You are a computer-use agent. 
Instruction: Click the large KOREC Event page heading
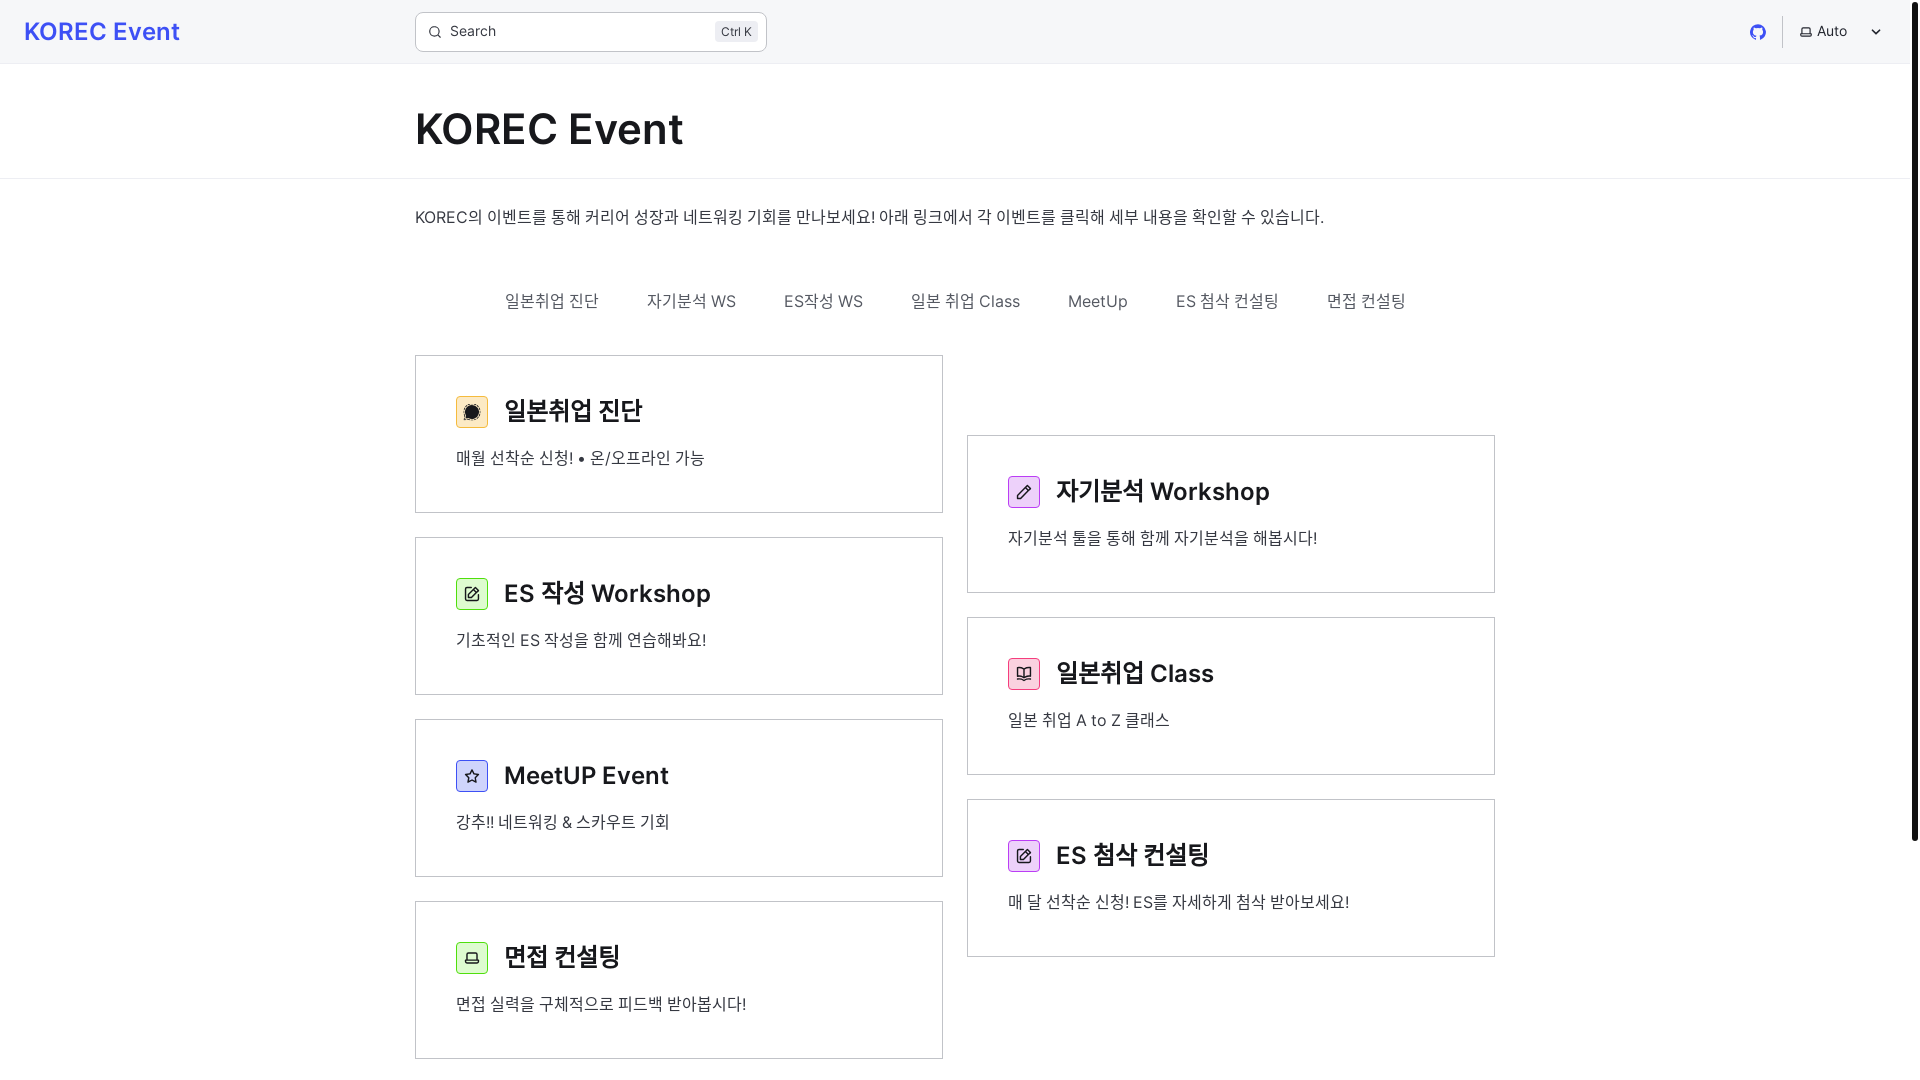coord(549,129)
